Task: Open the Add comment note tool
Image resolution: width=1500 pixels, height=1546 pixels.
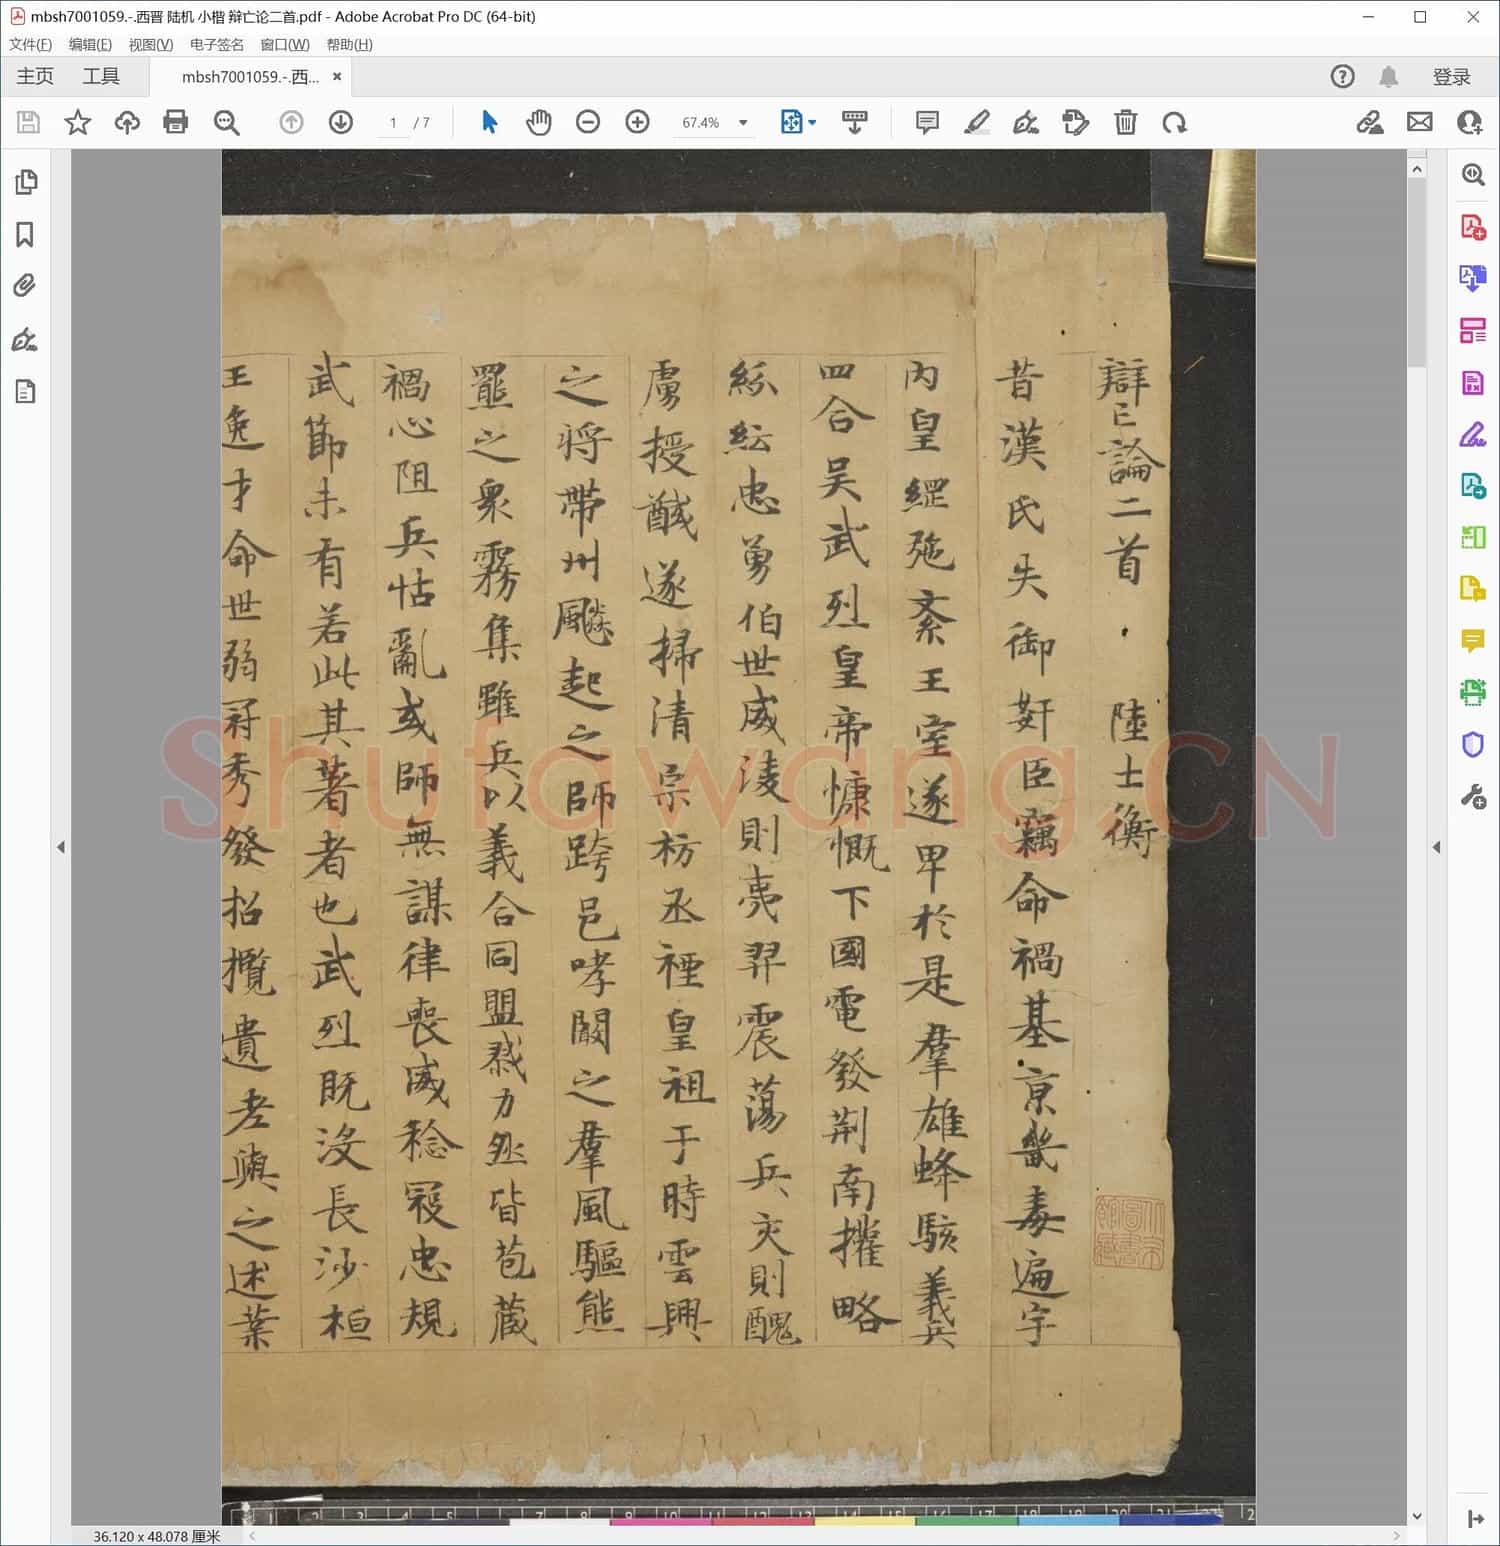Action: tap(927, 122)
